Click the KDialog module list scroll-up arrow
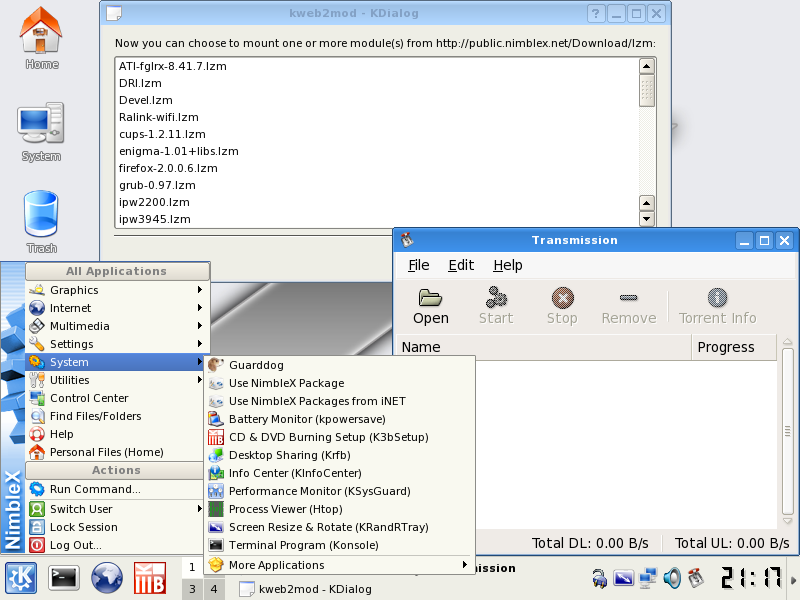 [x=646, y=66]
